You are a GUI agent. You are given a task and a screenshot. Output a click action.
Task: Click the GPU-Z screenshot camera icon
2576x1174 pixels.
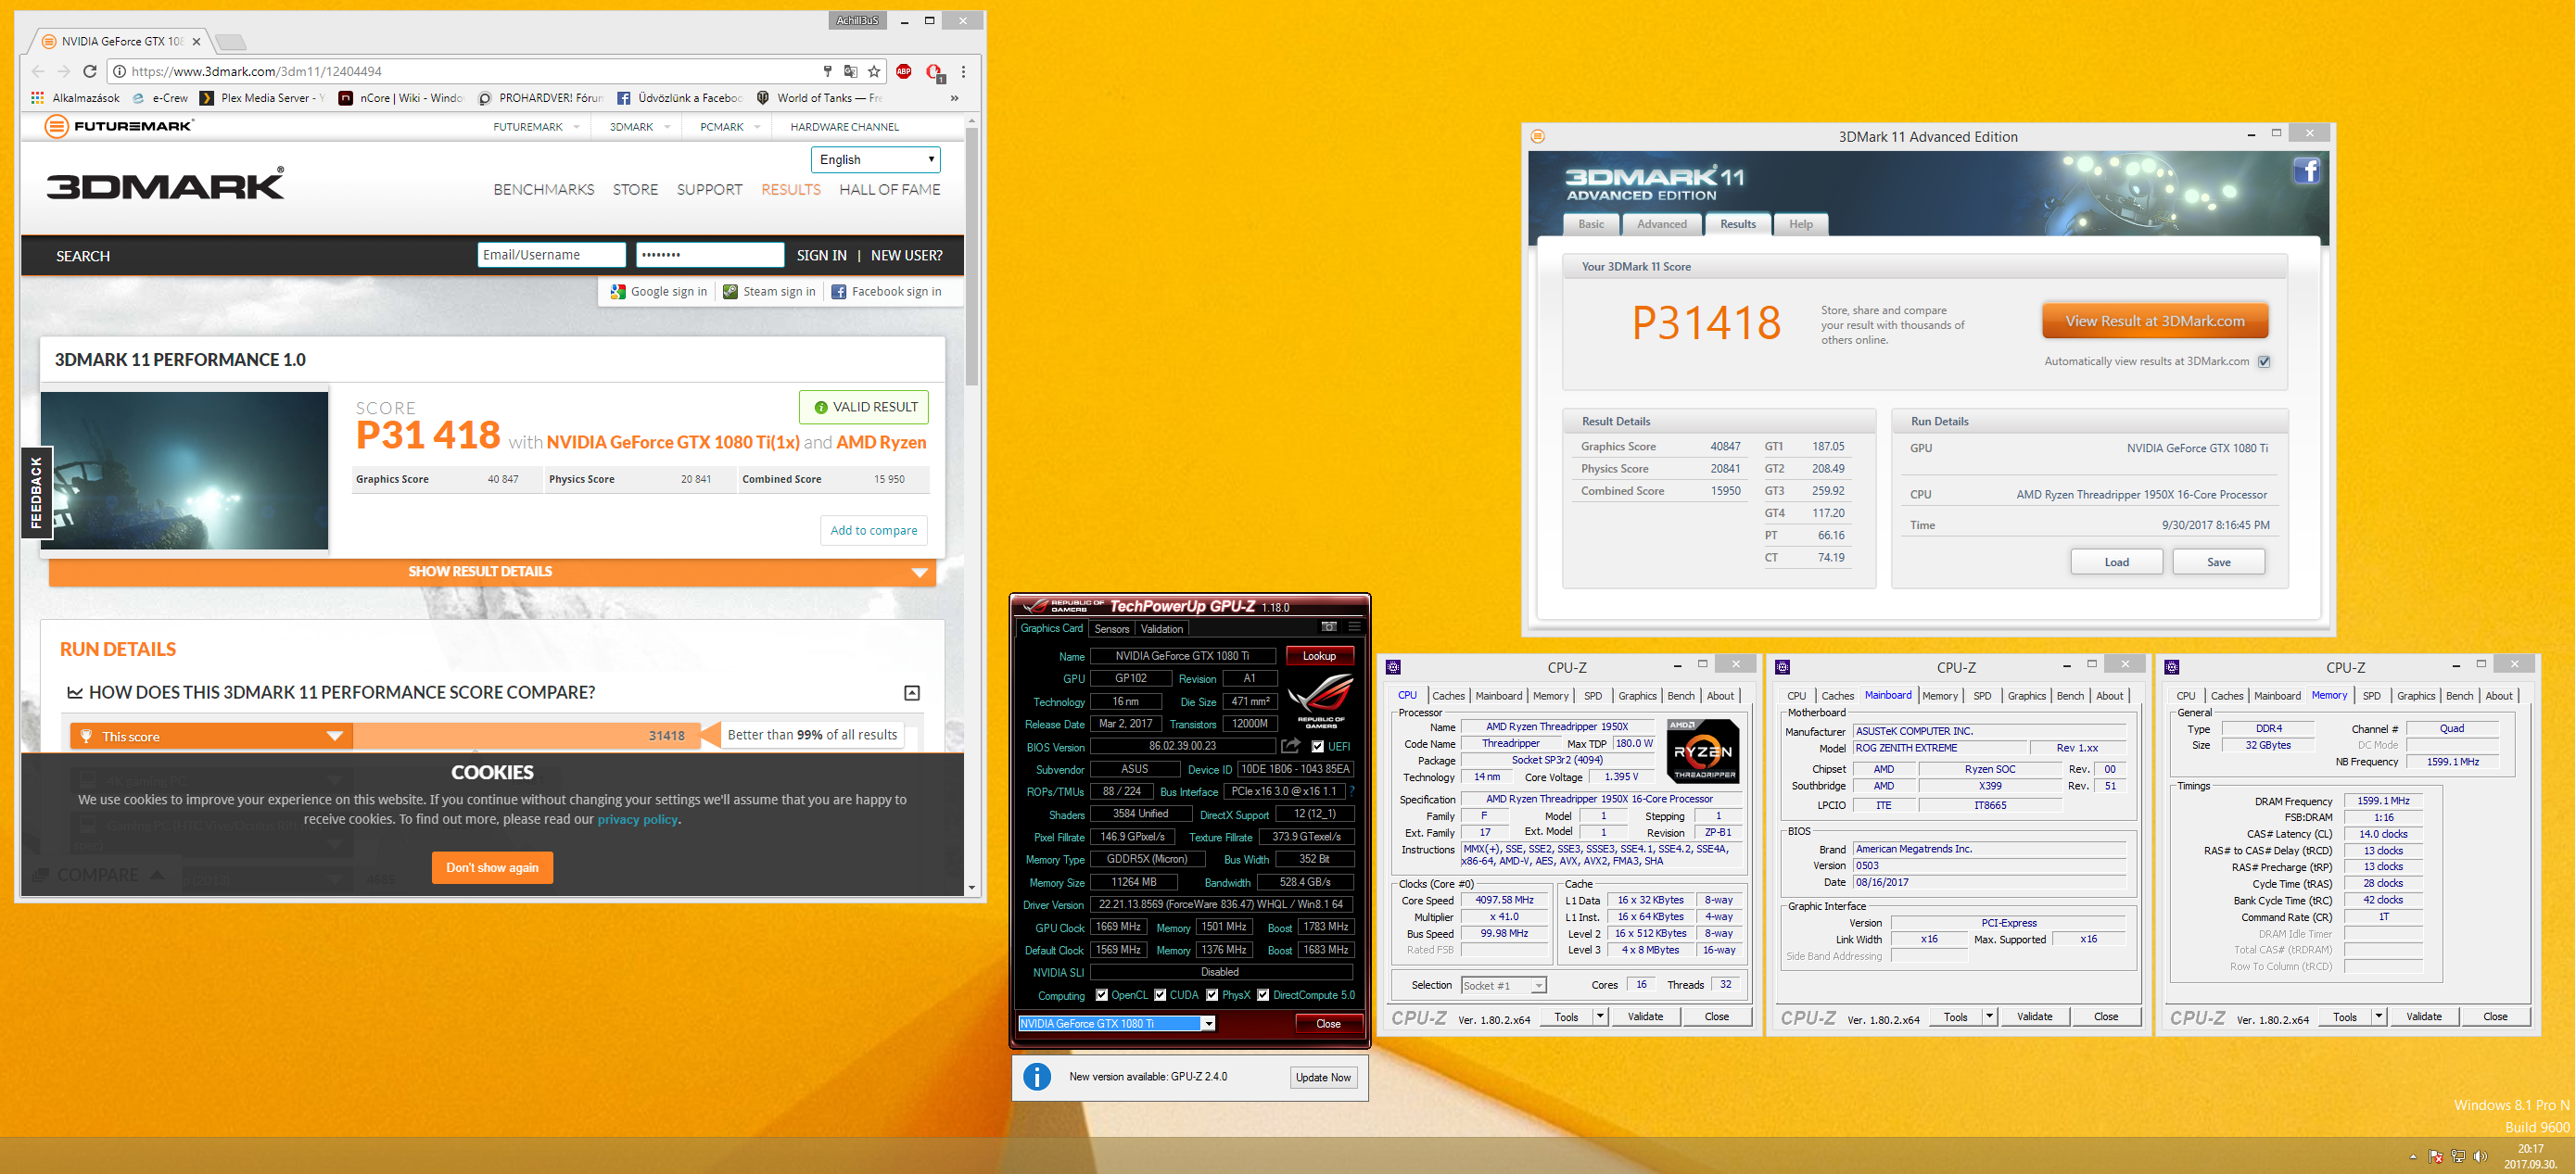coord(1329,627)
